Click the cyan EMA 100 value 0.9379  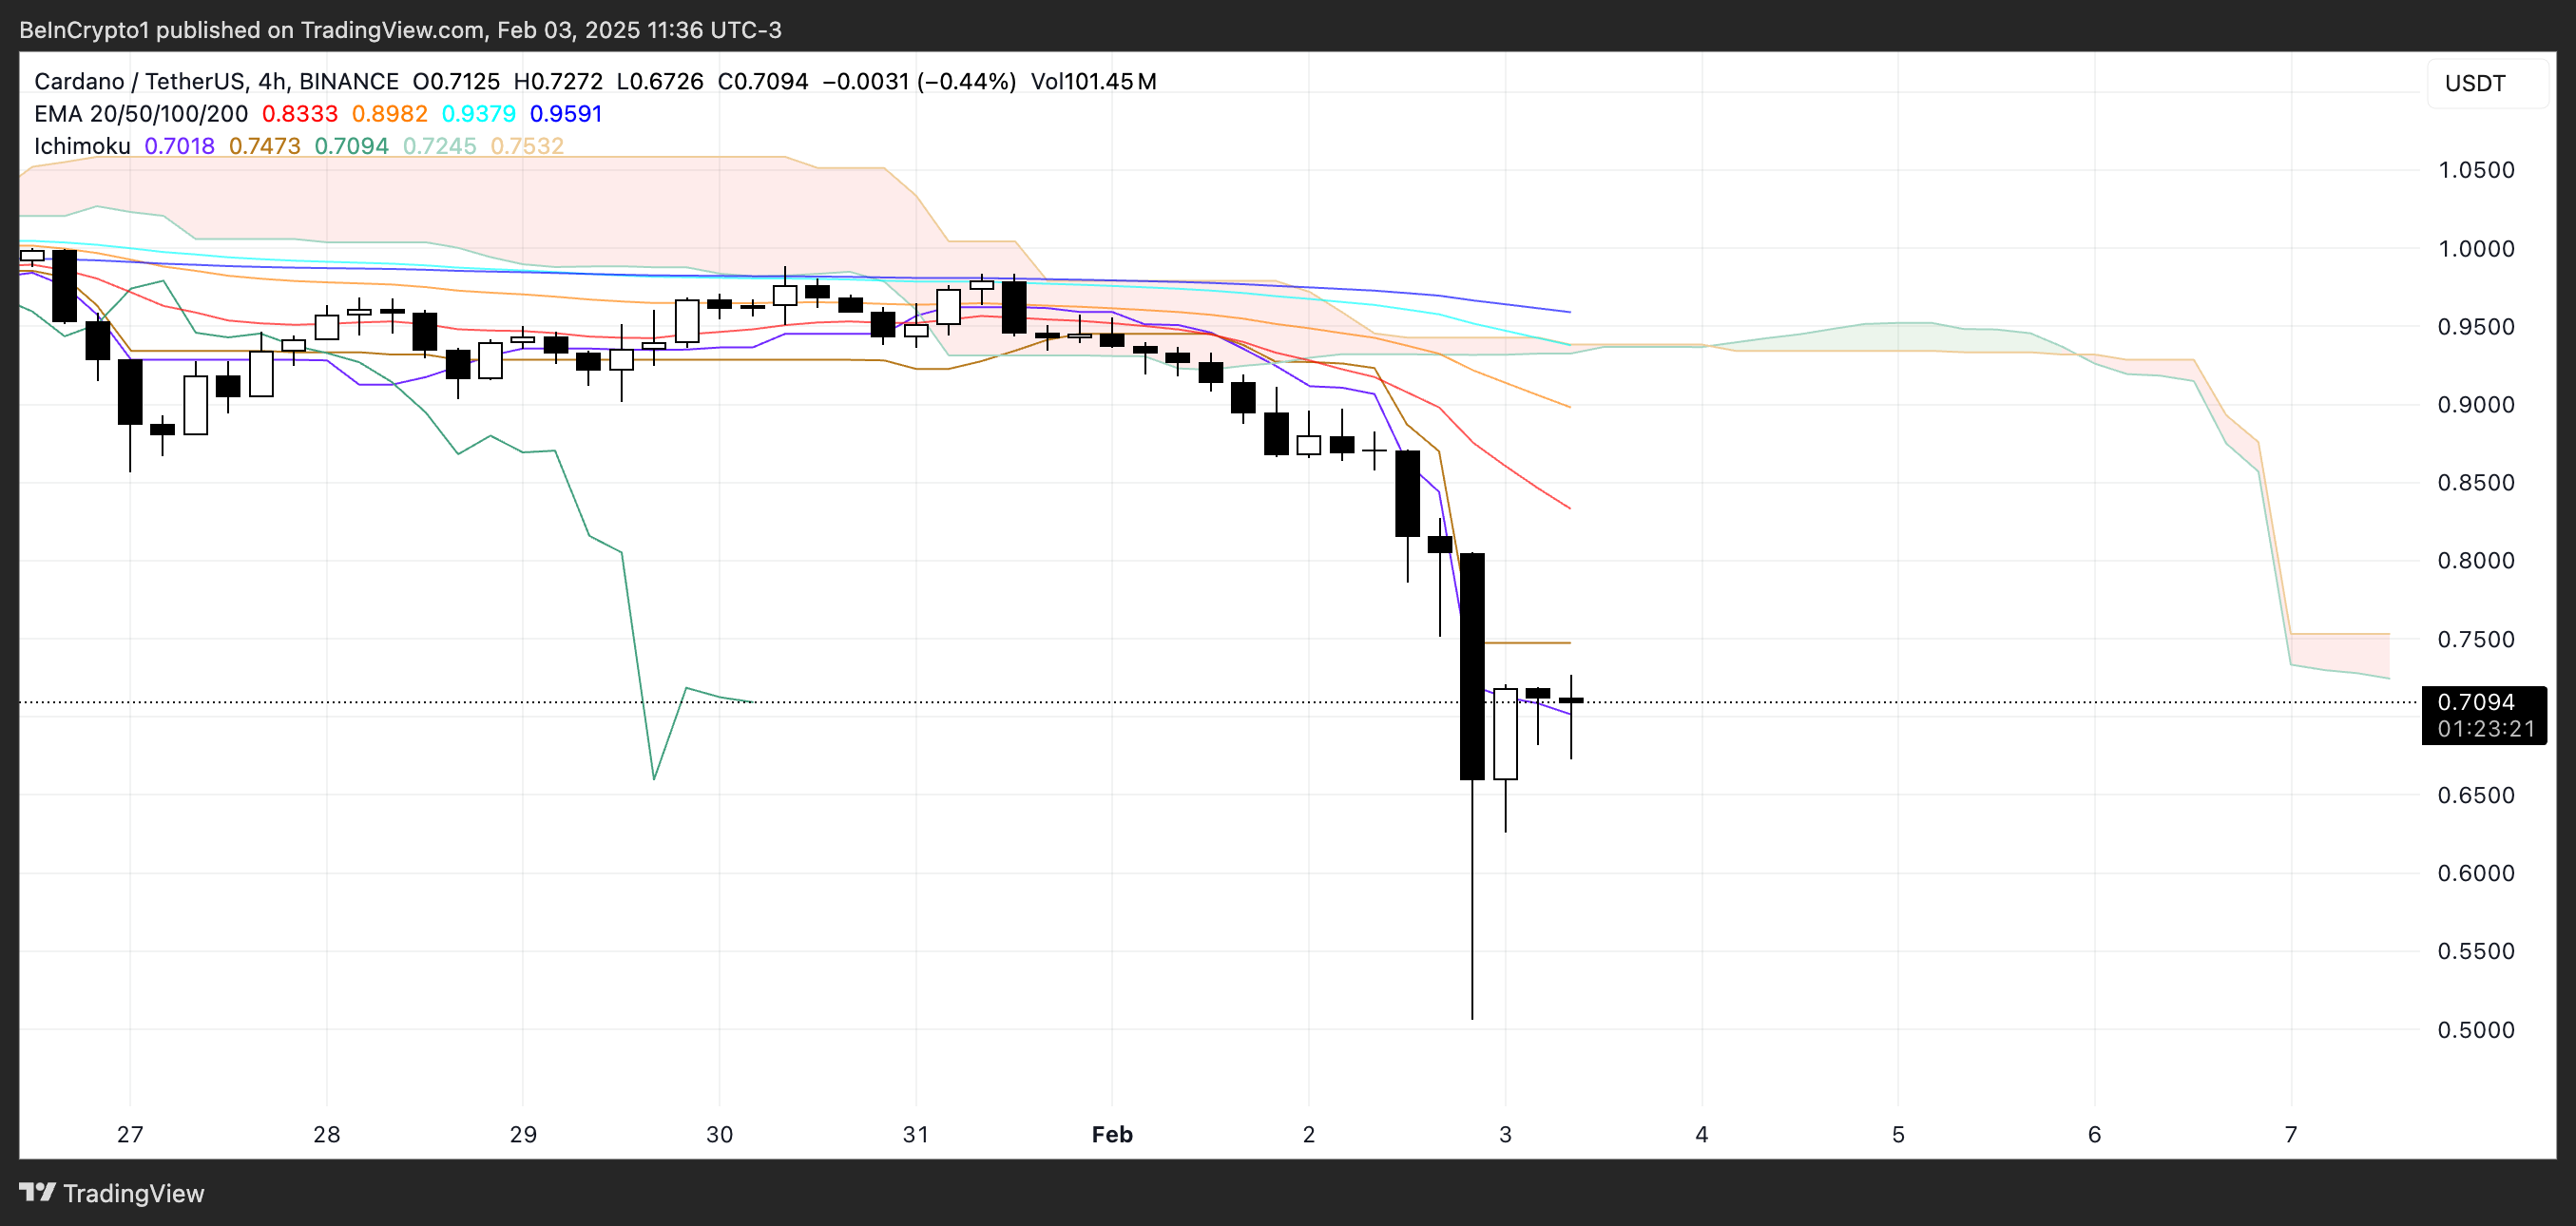click(478, 114)
